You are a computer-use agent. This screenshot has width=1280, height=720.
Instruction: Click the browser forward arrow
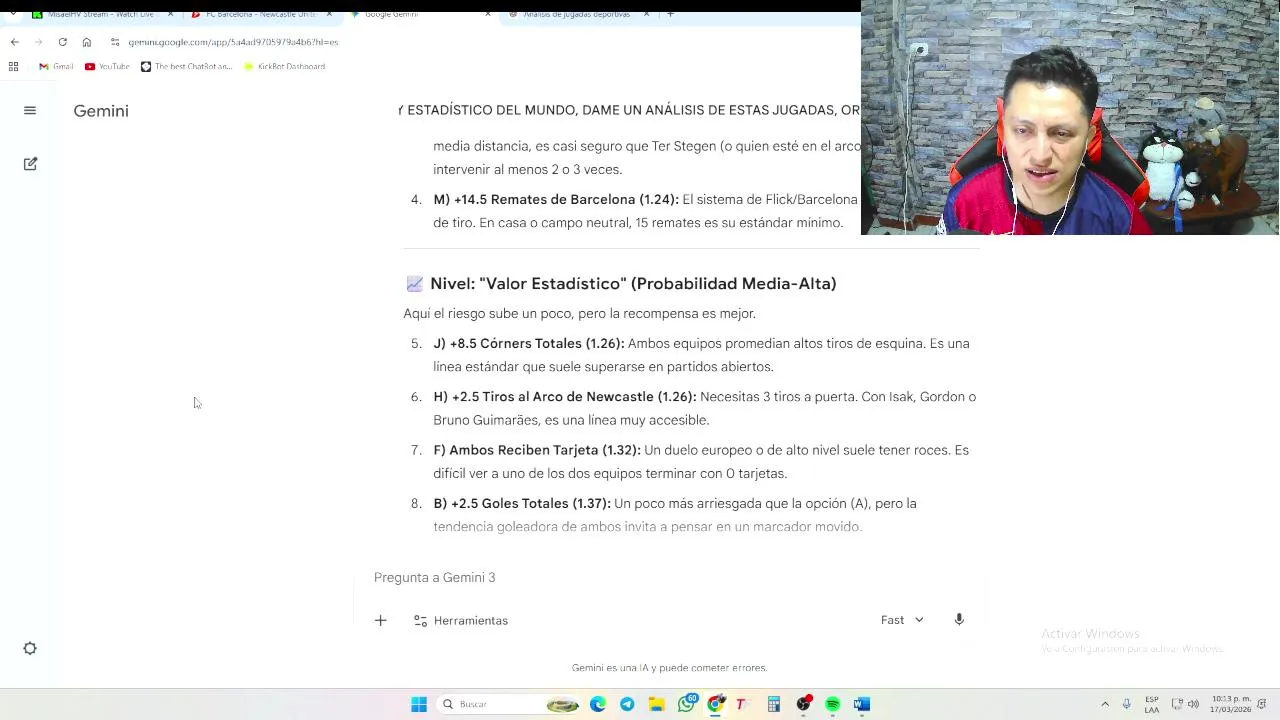point(38,42)
